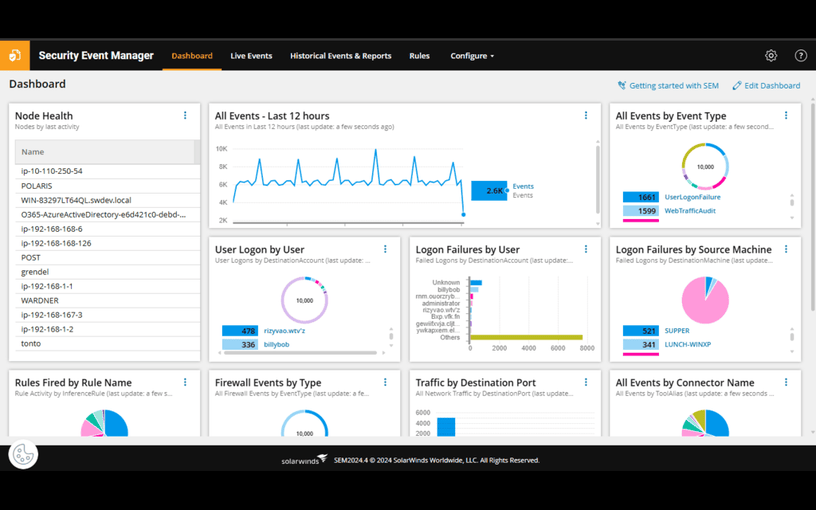This screenshot has width=816, height=510.
Task: Switch to the Live Events tab
Action: point(251,56)
